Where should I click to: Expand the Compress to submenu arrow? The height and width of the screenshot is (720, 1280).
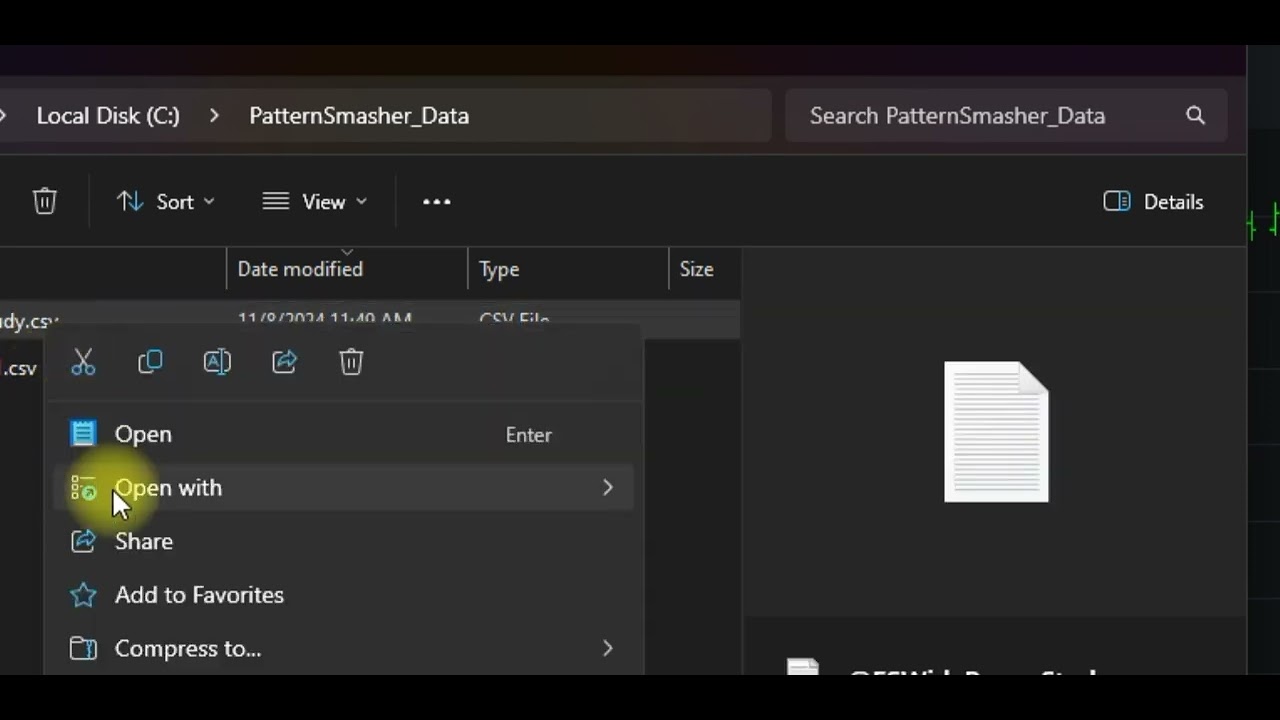[x=607, y=648]
